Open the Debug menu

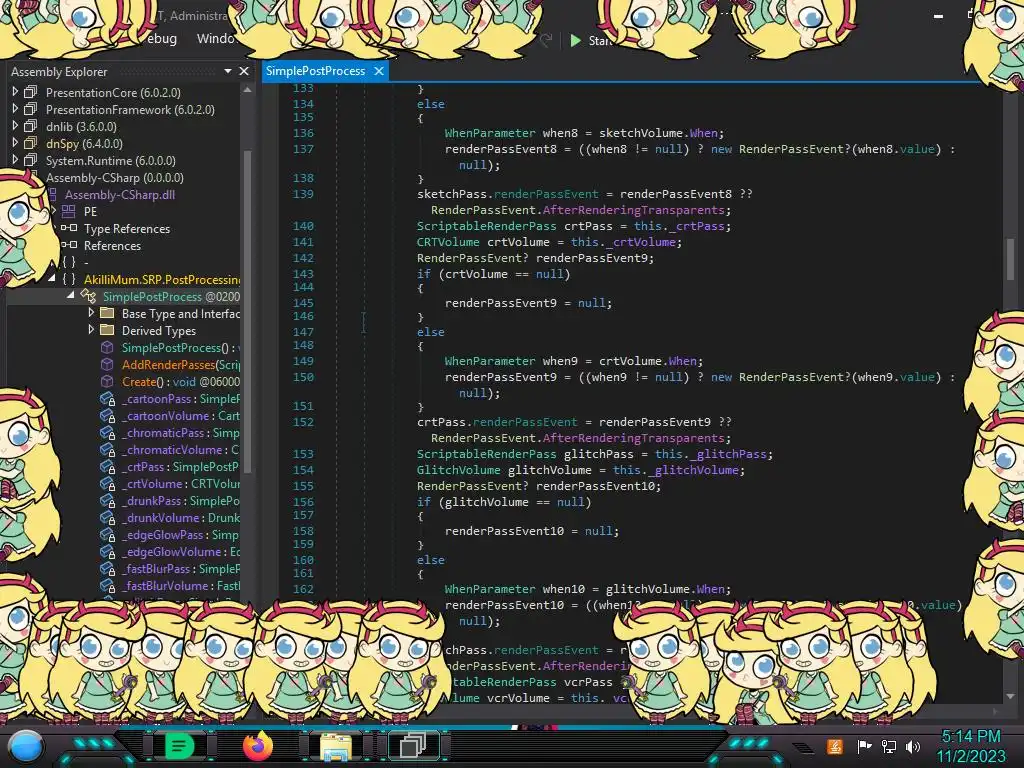160,39
